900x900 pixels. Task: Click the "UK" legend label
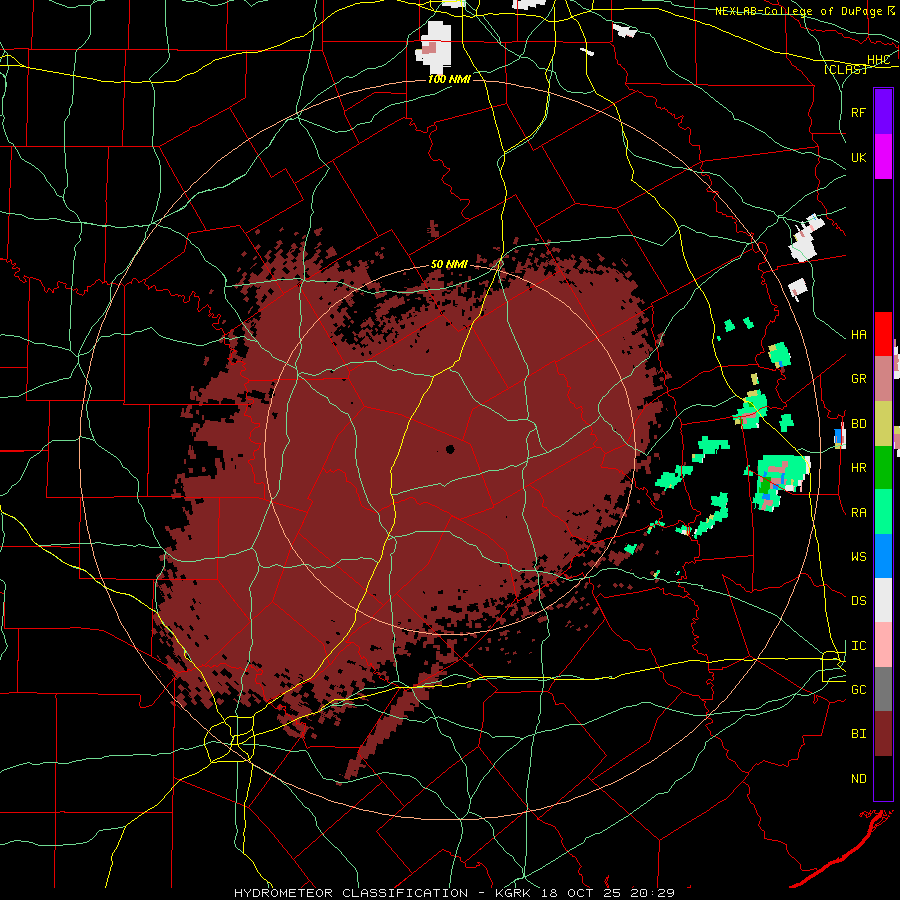point(858,157)
